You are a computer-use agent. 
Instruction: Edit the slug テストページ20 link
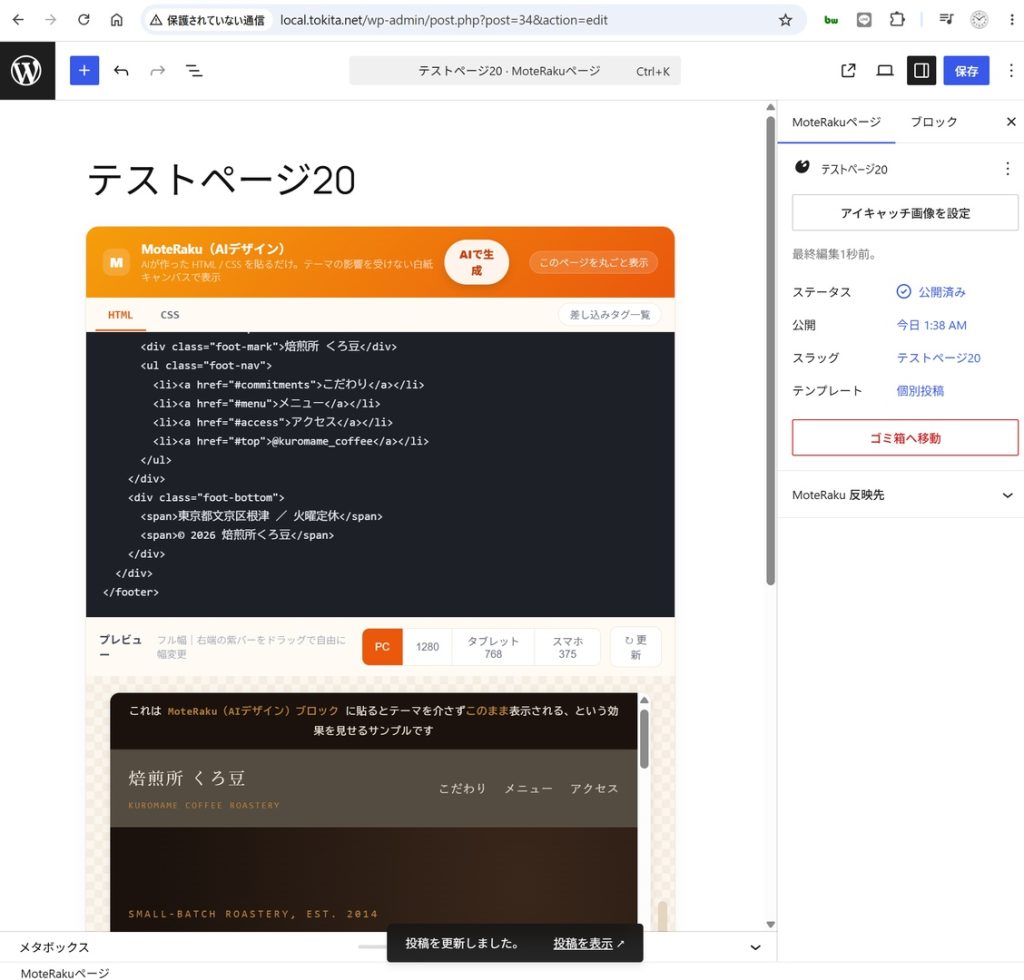[x=938, y=358]
